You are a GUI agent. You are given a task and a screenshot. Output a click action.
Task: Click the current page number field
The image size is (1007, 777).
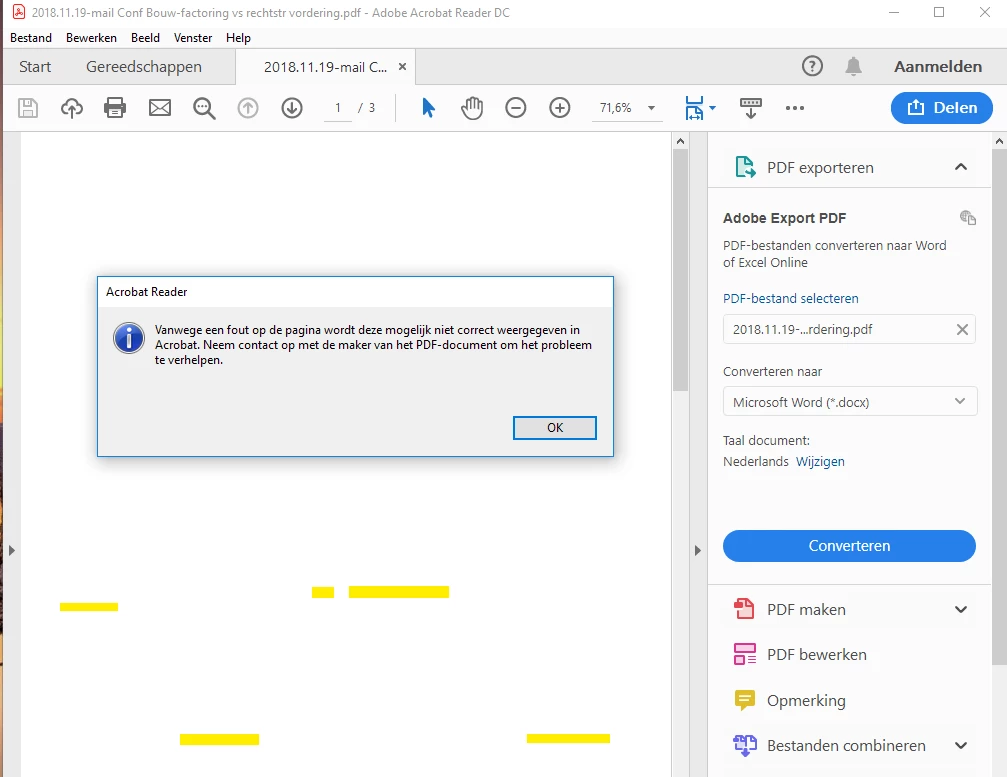click(338, 108)
